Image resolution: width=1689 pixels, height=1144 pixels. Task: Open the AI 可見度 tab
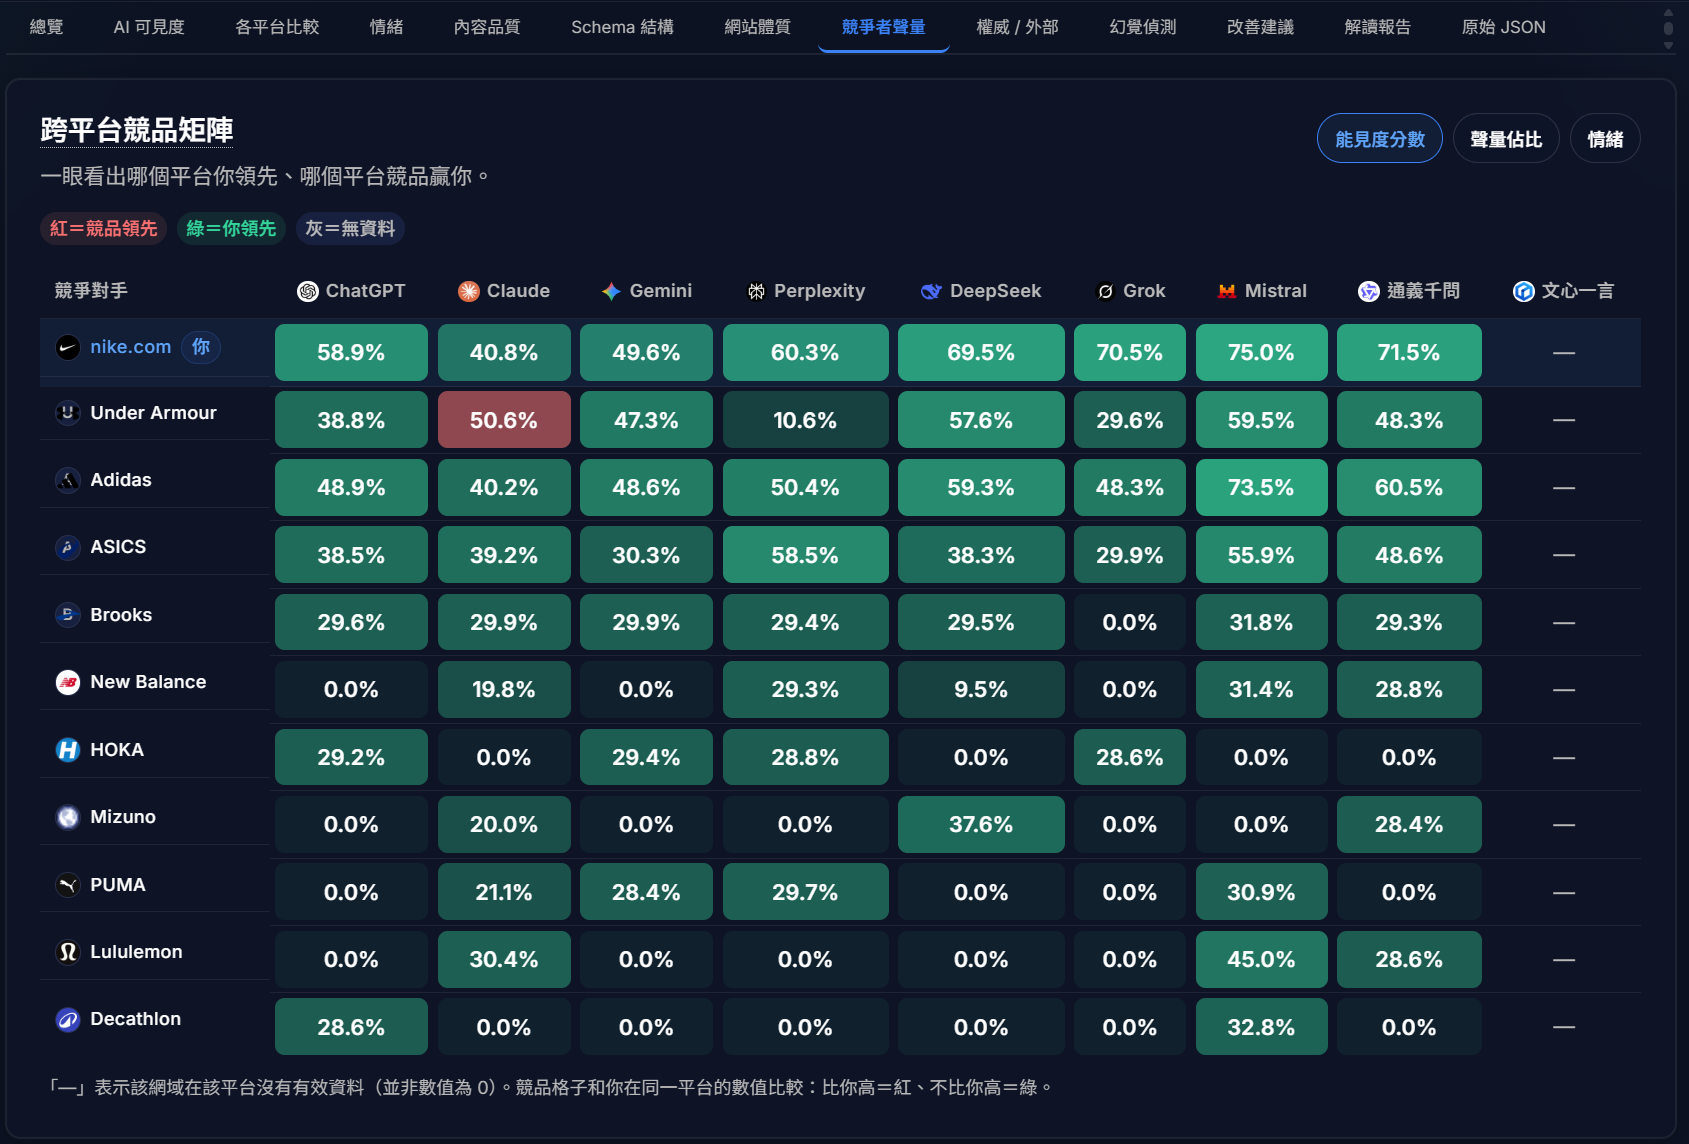point(149,27)
